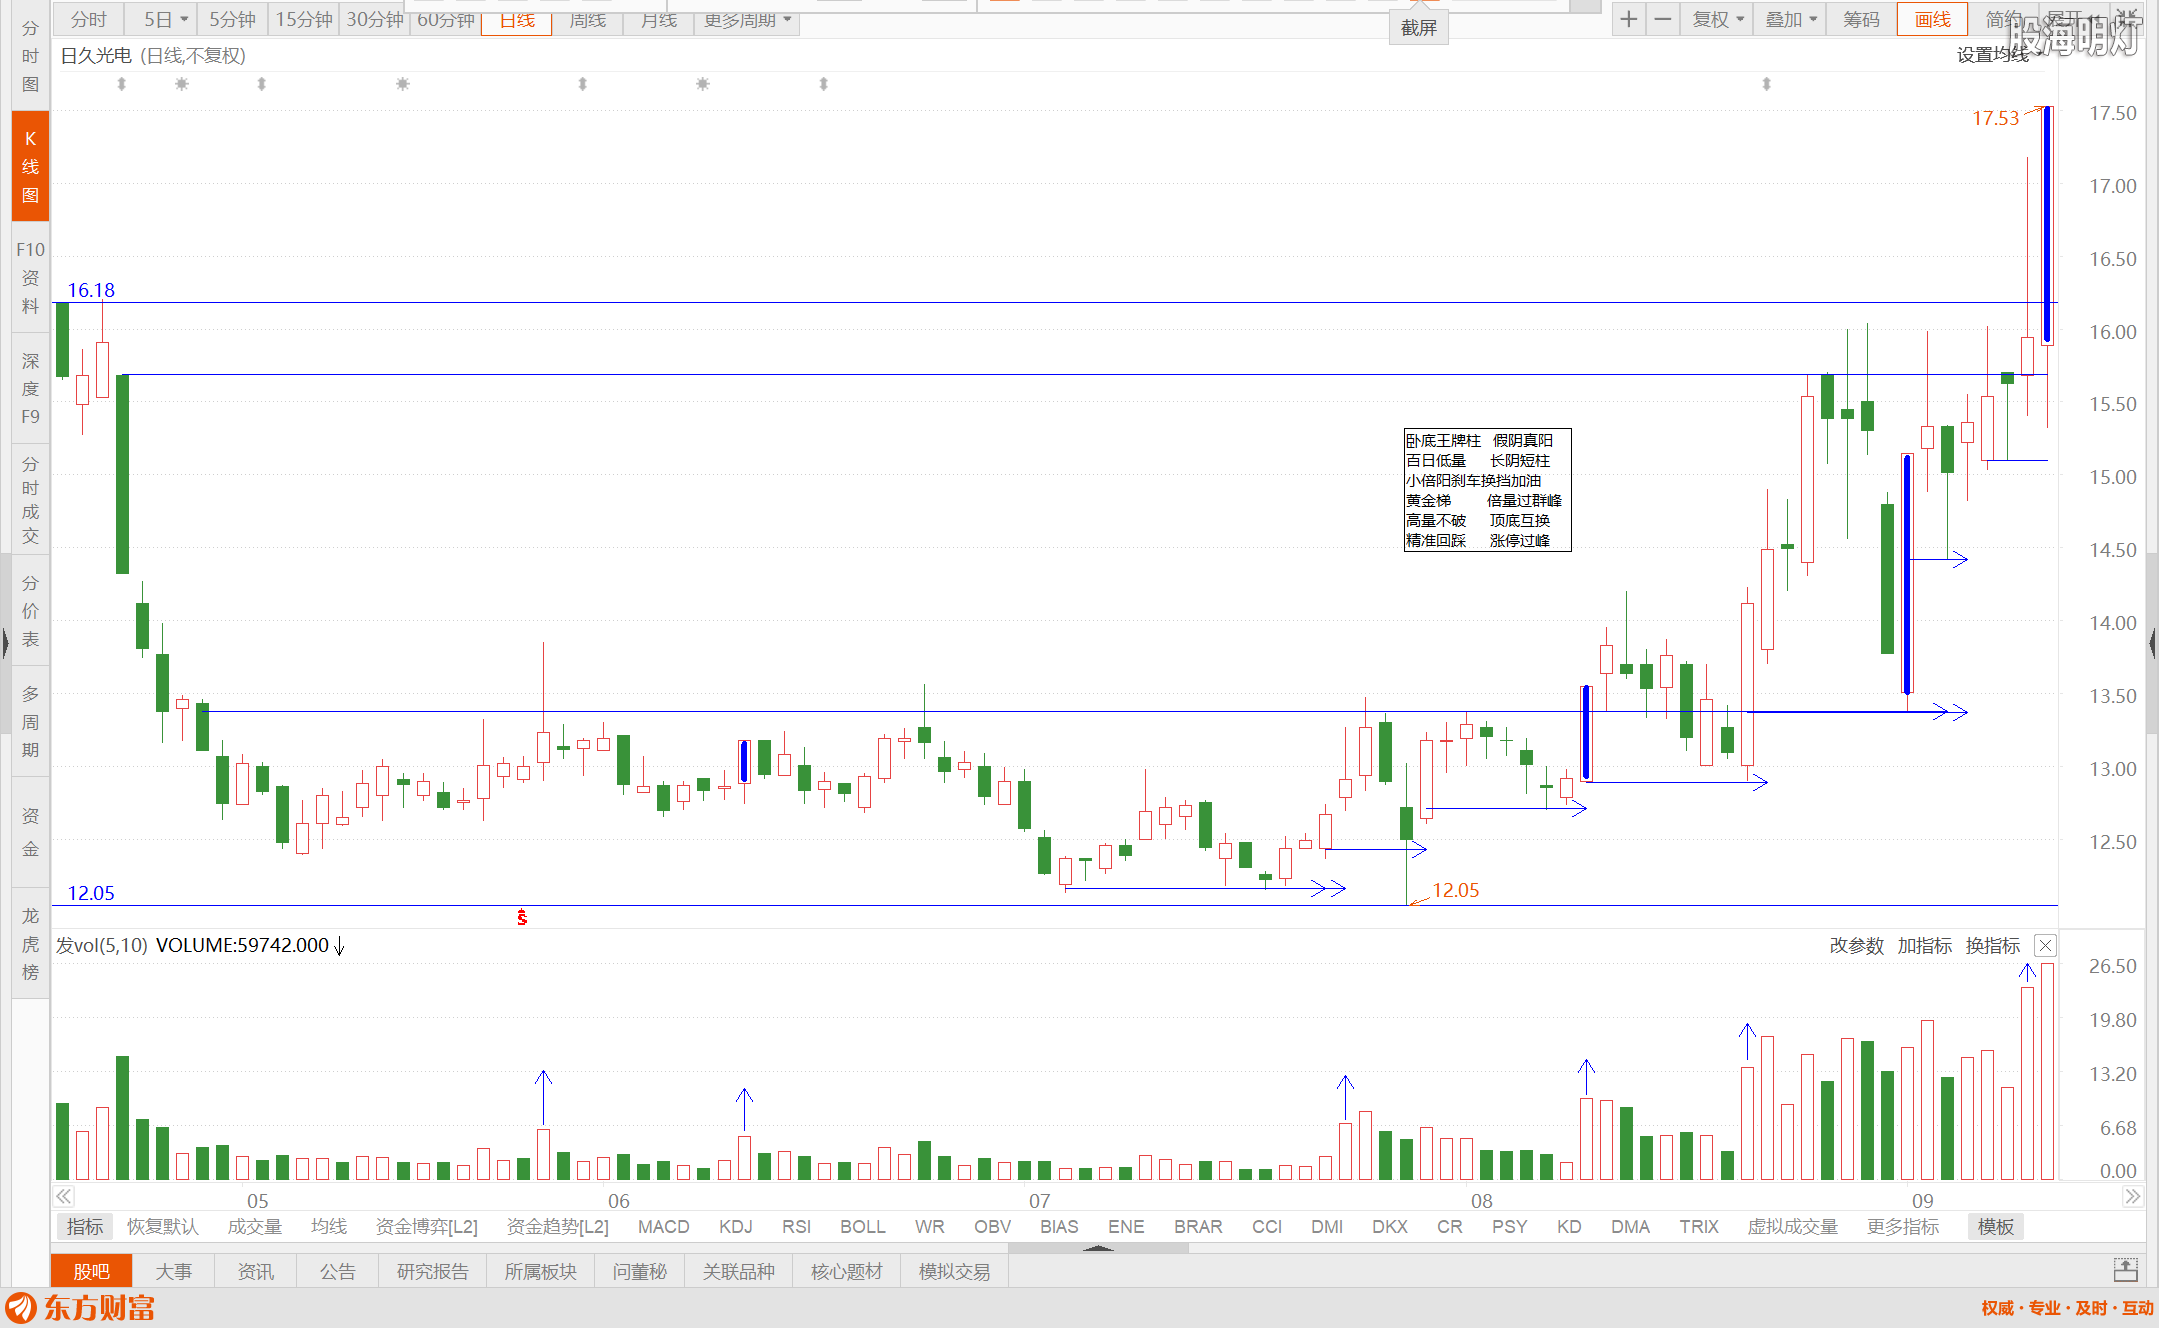
Task: Click 恢复默认 indicator option
Action: [x=163, y=1226]
